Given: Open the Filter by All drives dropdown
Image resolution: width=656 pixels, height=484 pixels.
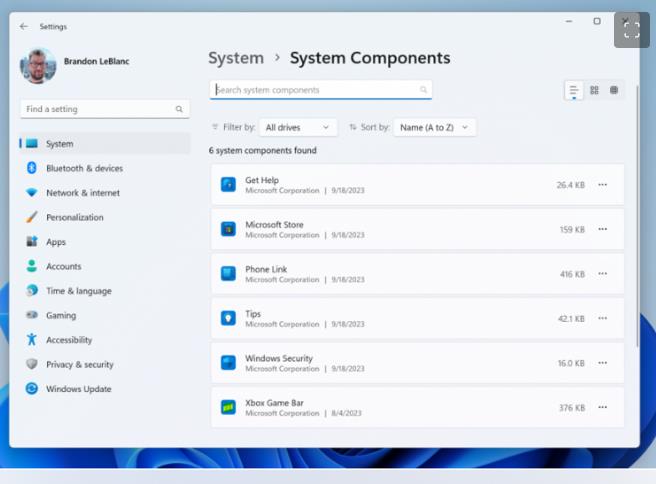Looking at the screenshot, I should [x=297, y=127].
